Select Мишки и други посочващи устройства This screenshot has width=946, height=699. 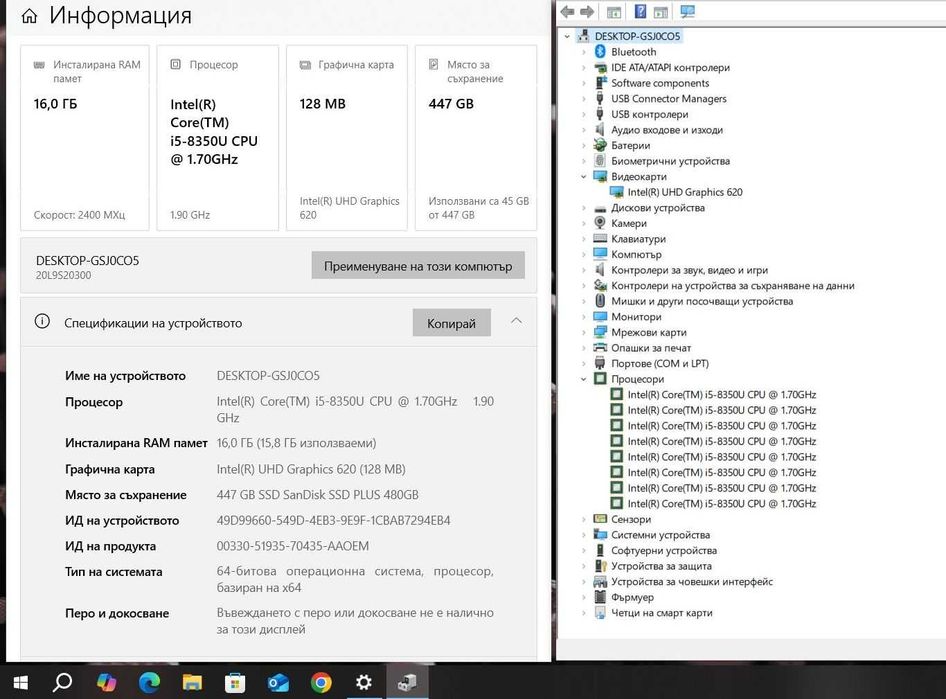click(702, 301)
